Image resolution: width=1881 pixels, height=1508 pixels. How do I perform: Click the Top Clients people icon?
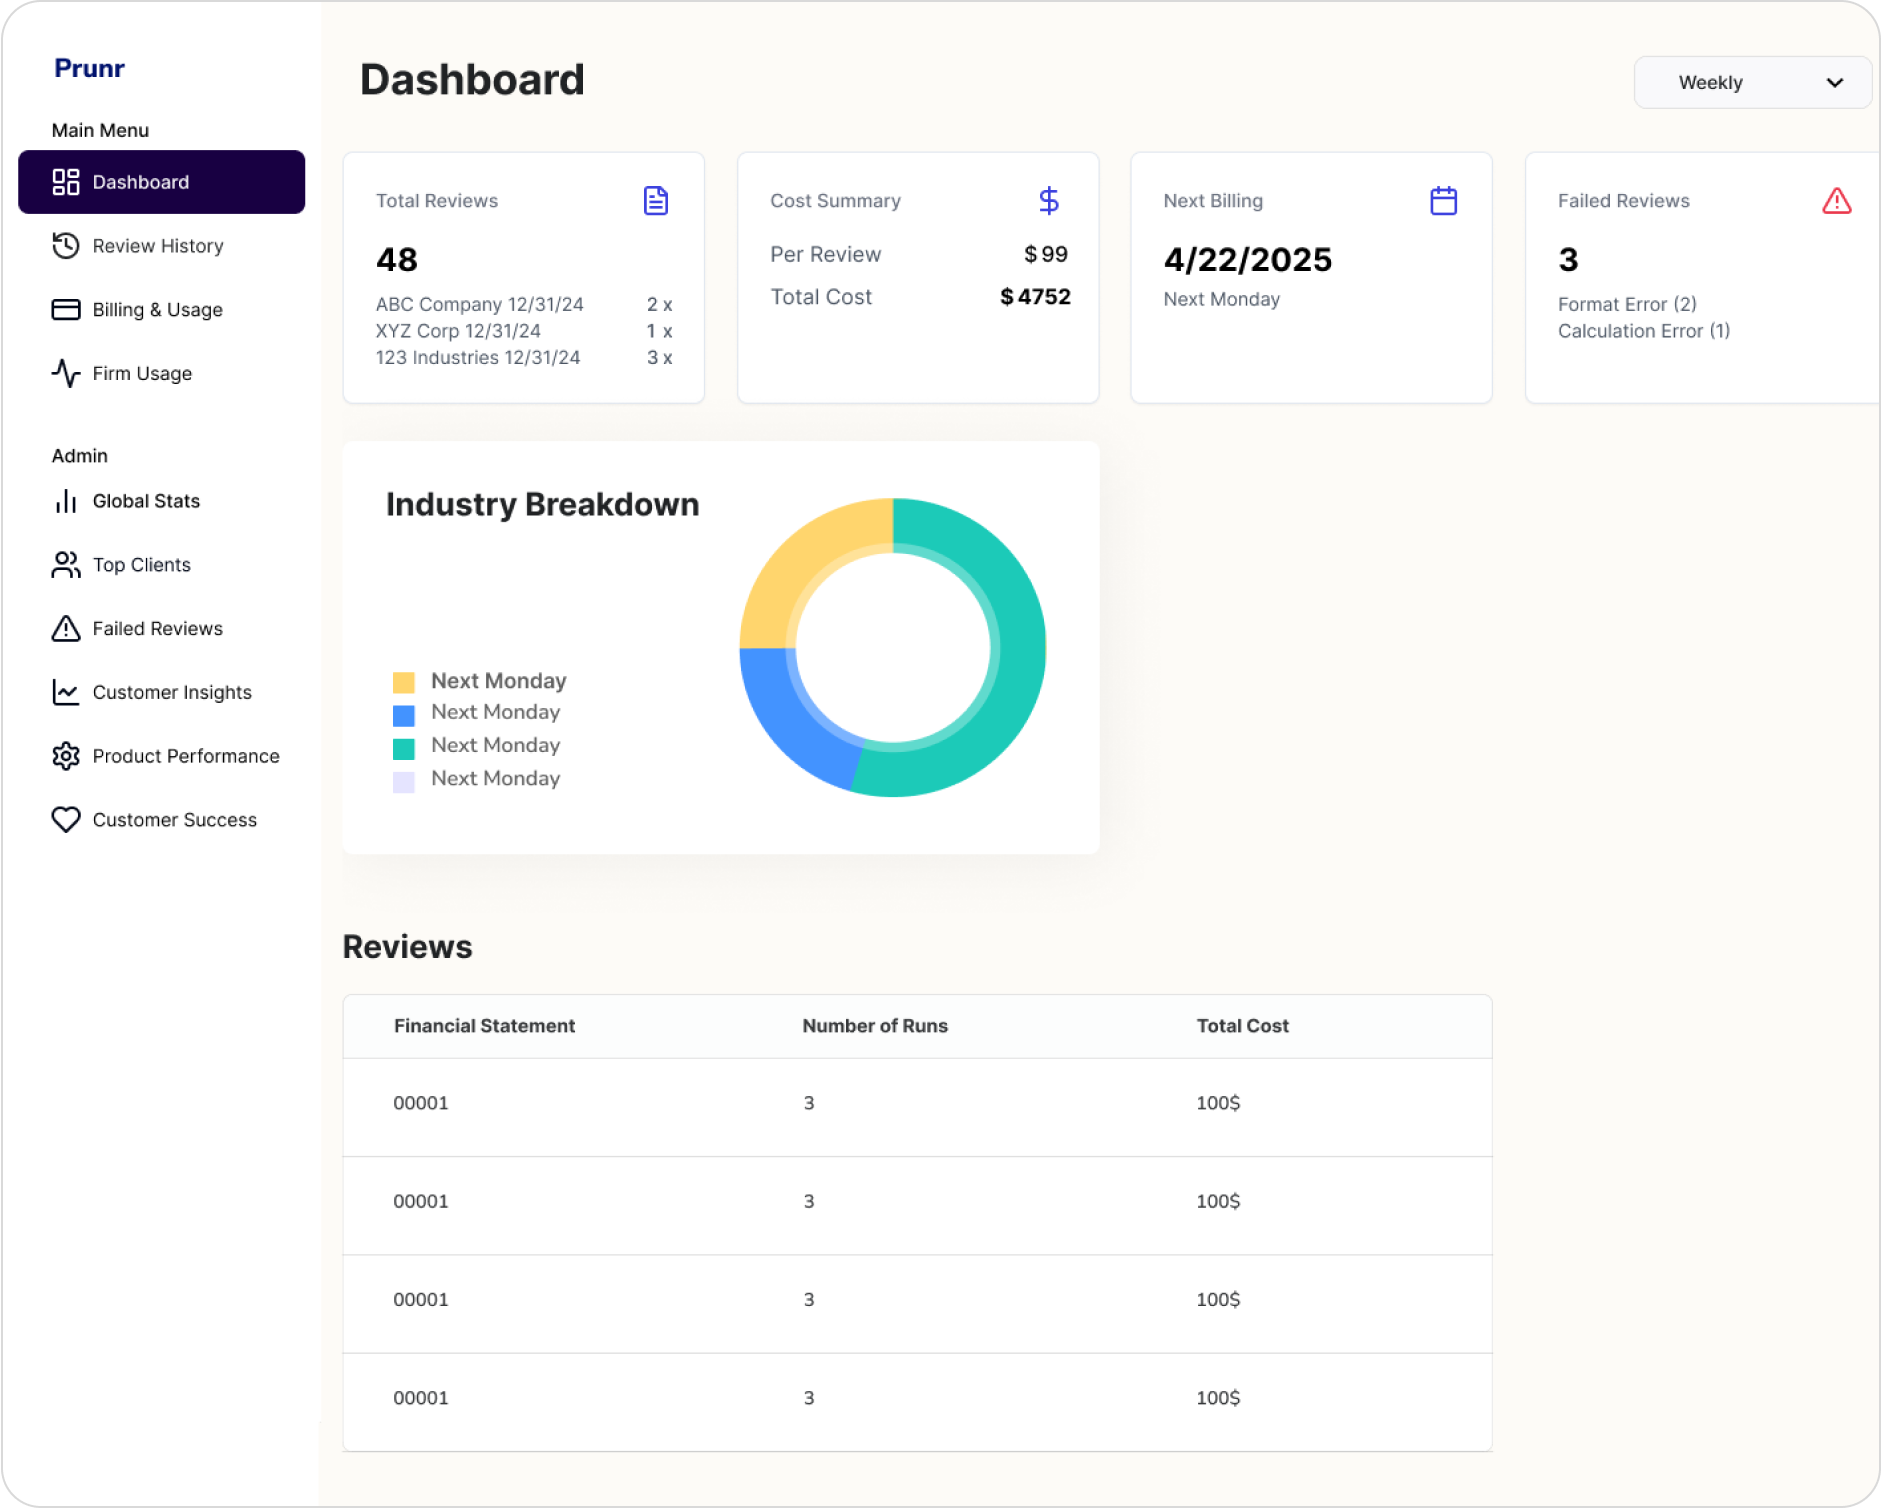pos(64,564)
